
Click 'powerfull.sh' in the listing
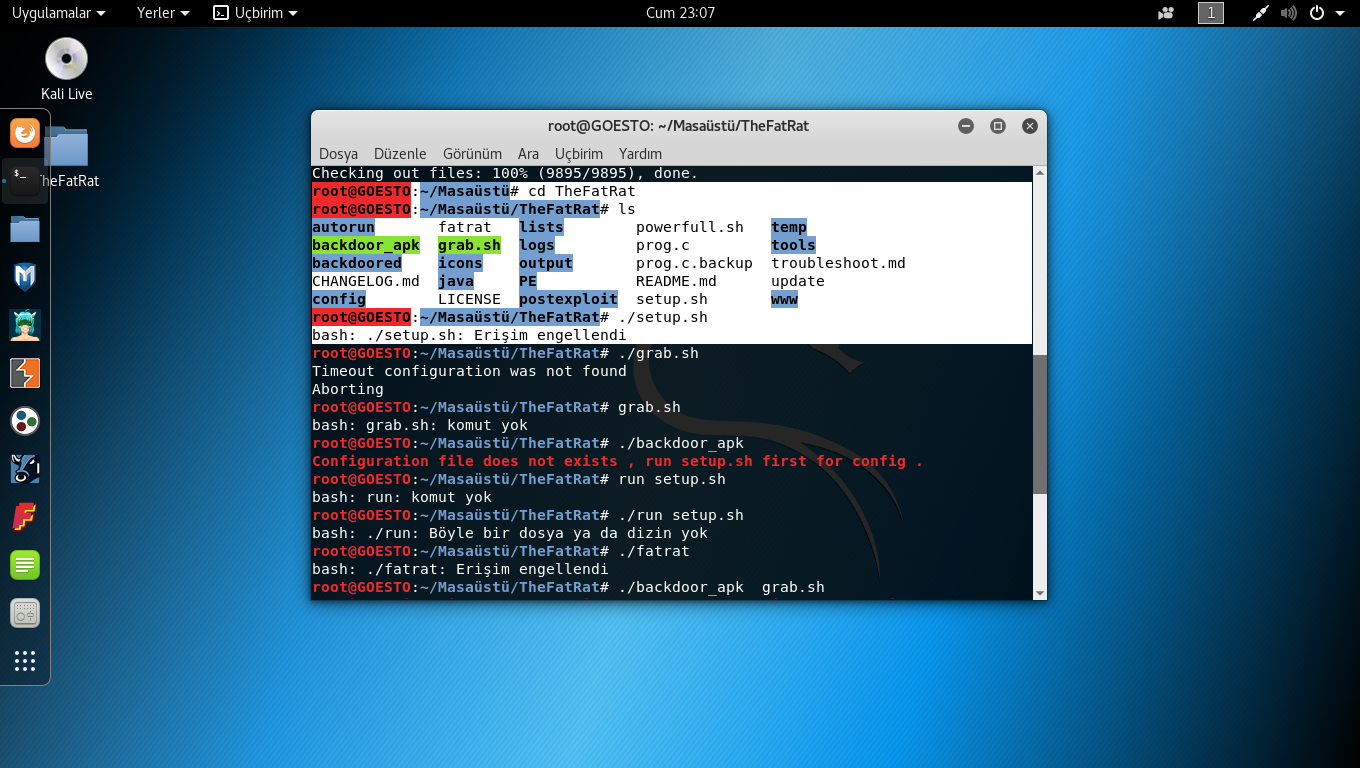coord(690,227)
